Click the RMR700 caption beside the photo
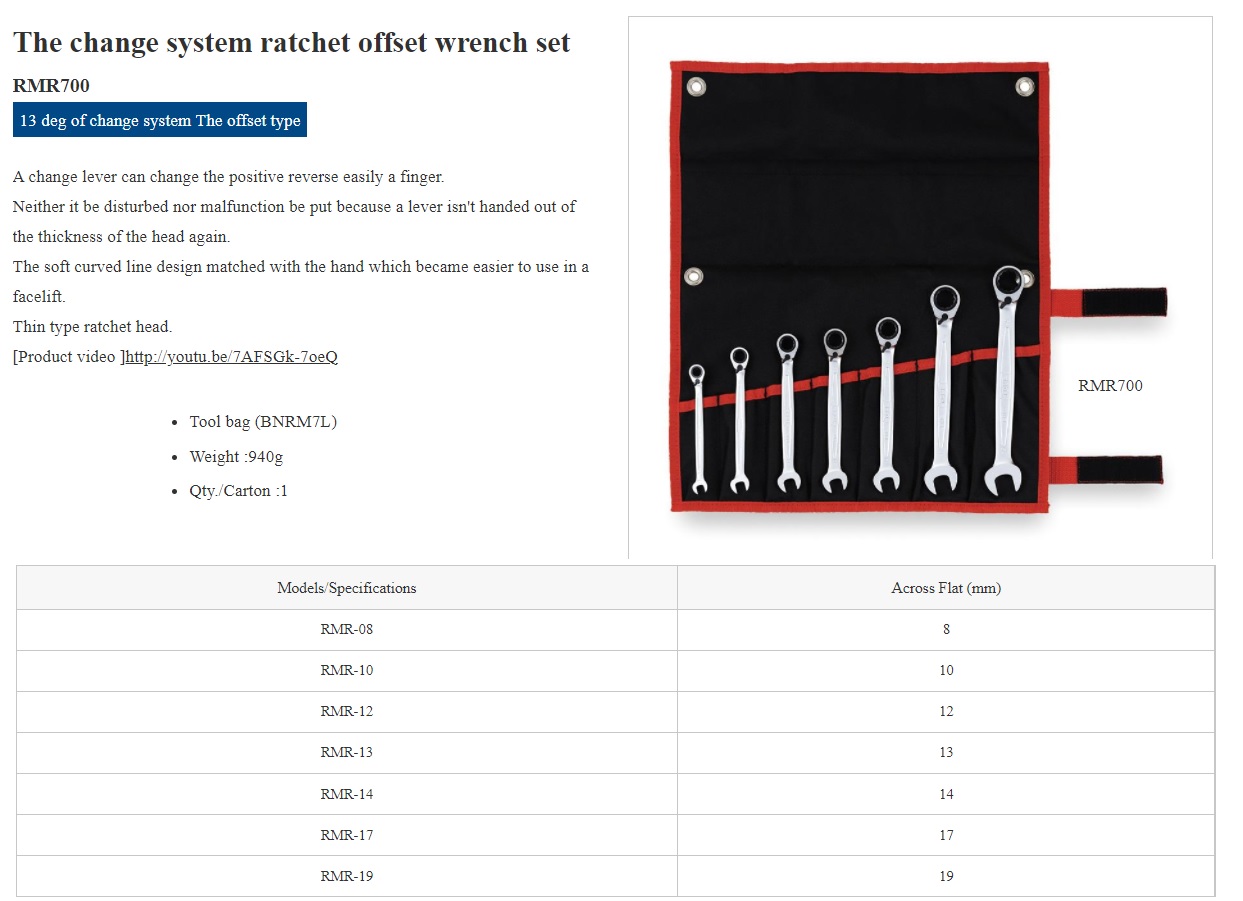 (x=1110, y=386)
